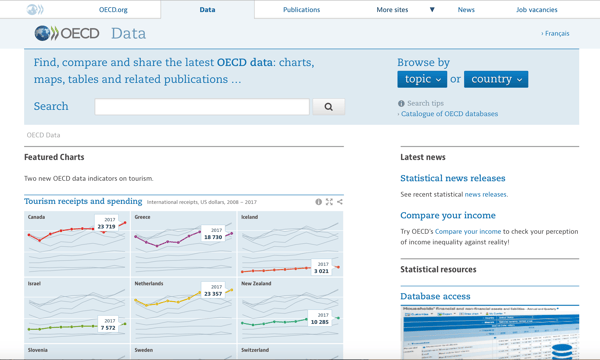Follow inline Compare your income link
Image resolution: width=600 pixels, height=360 pixels.
468,231
